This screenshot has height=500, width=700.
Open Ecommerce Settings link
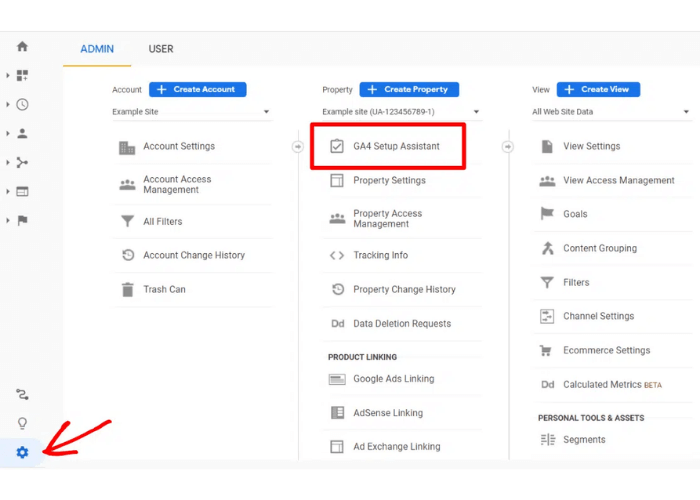607,350
